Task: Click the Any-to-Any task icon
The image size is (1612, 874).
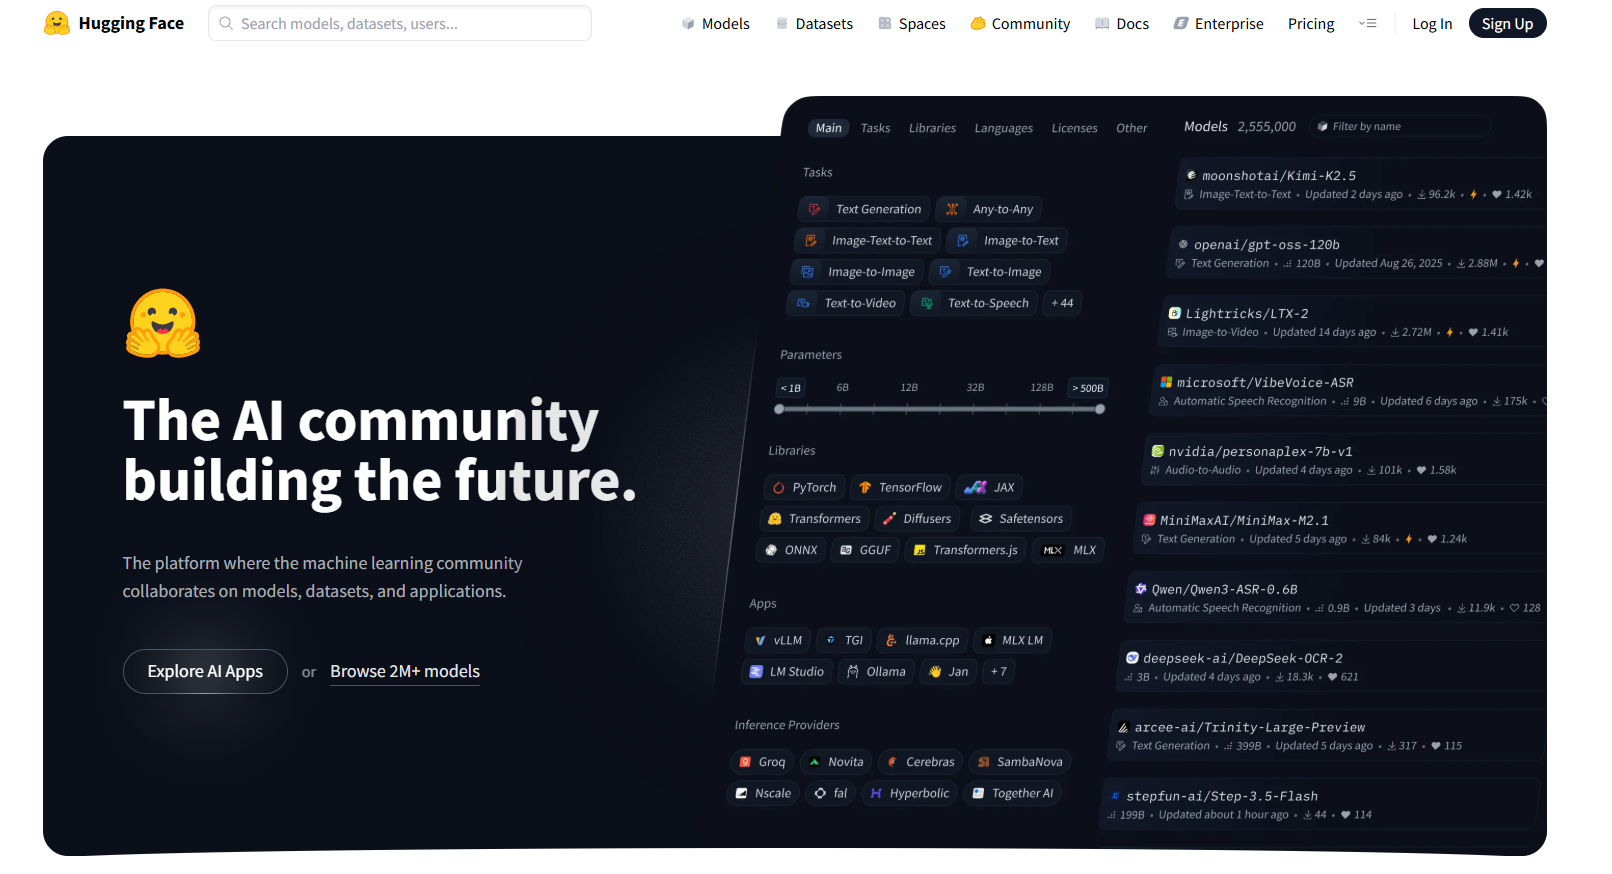Action: pos(952,209)
